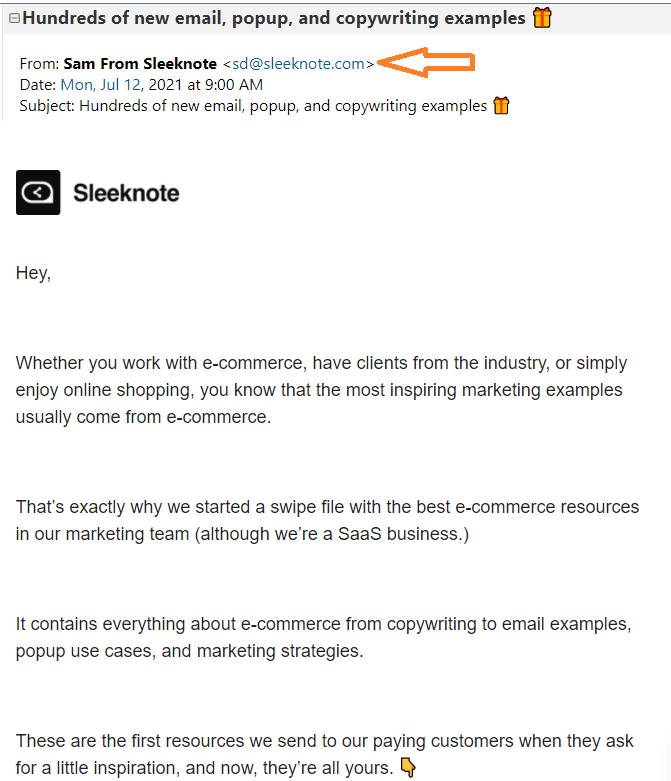Image resolution: width=671 pixels, height=781 pixels.
Task: Collapse the email header with the minus box
Action: click(x=14, y=18)
